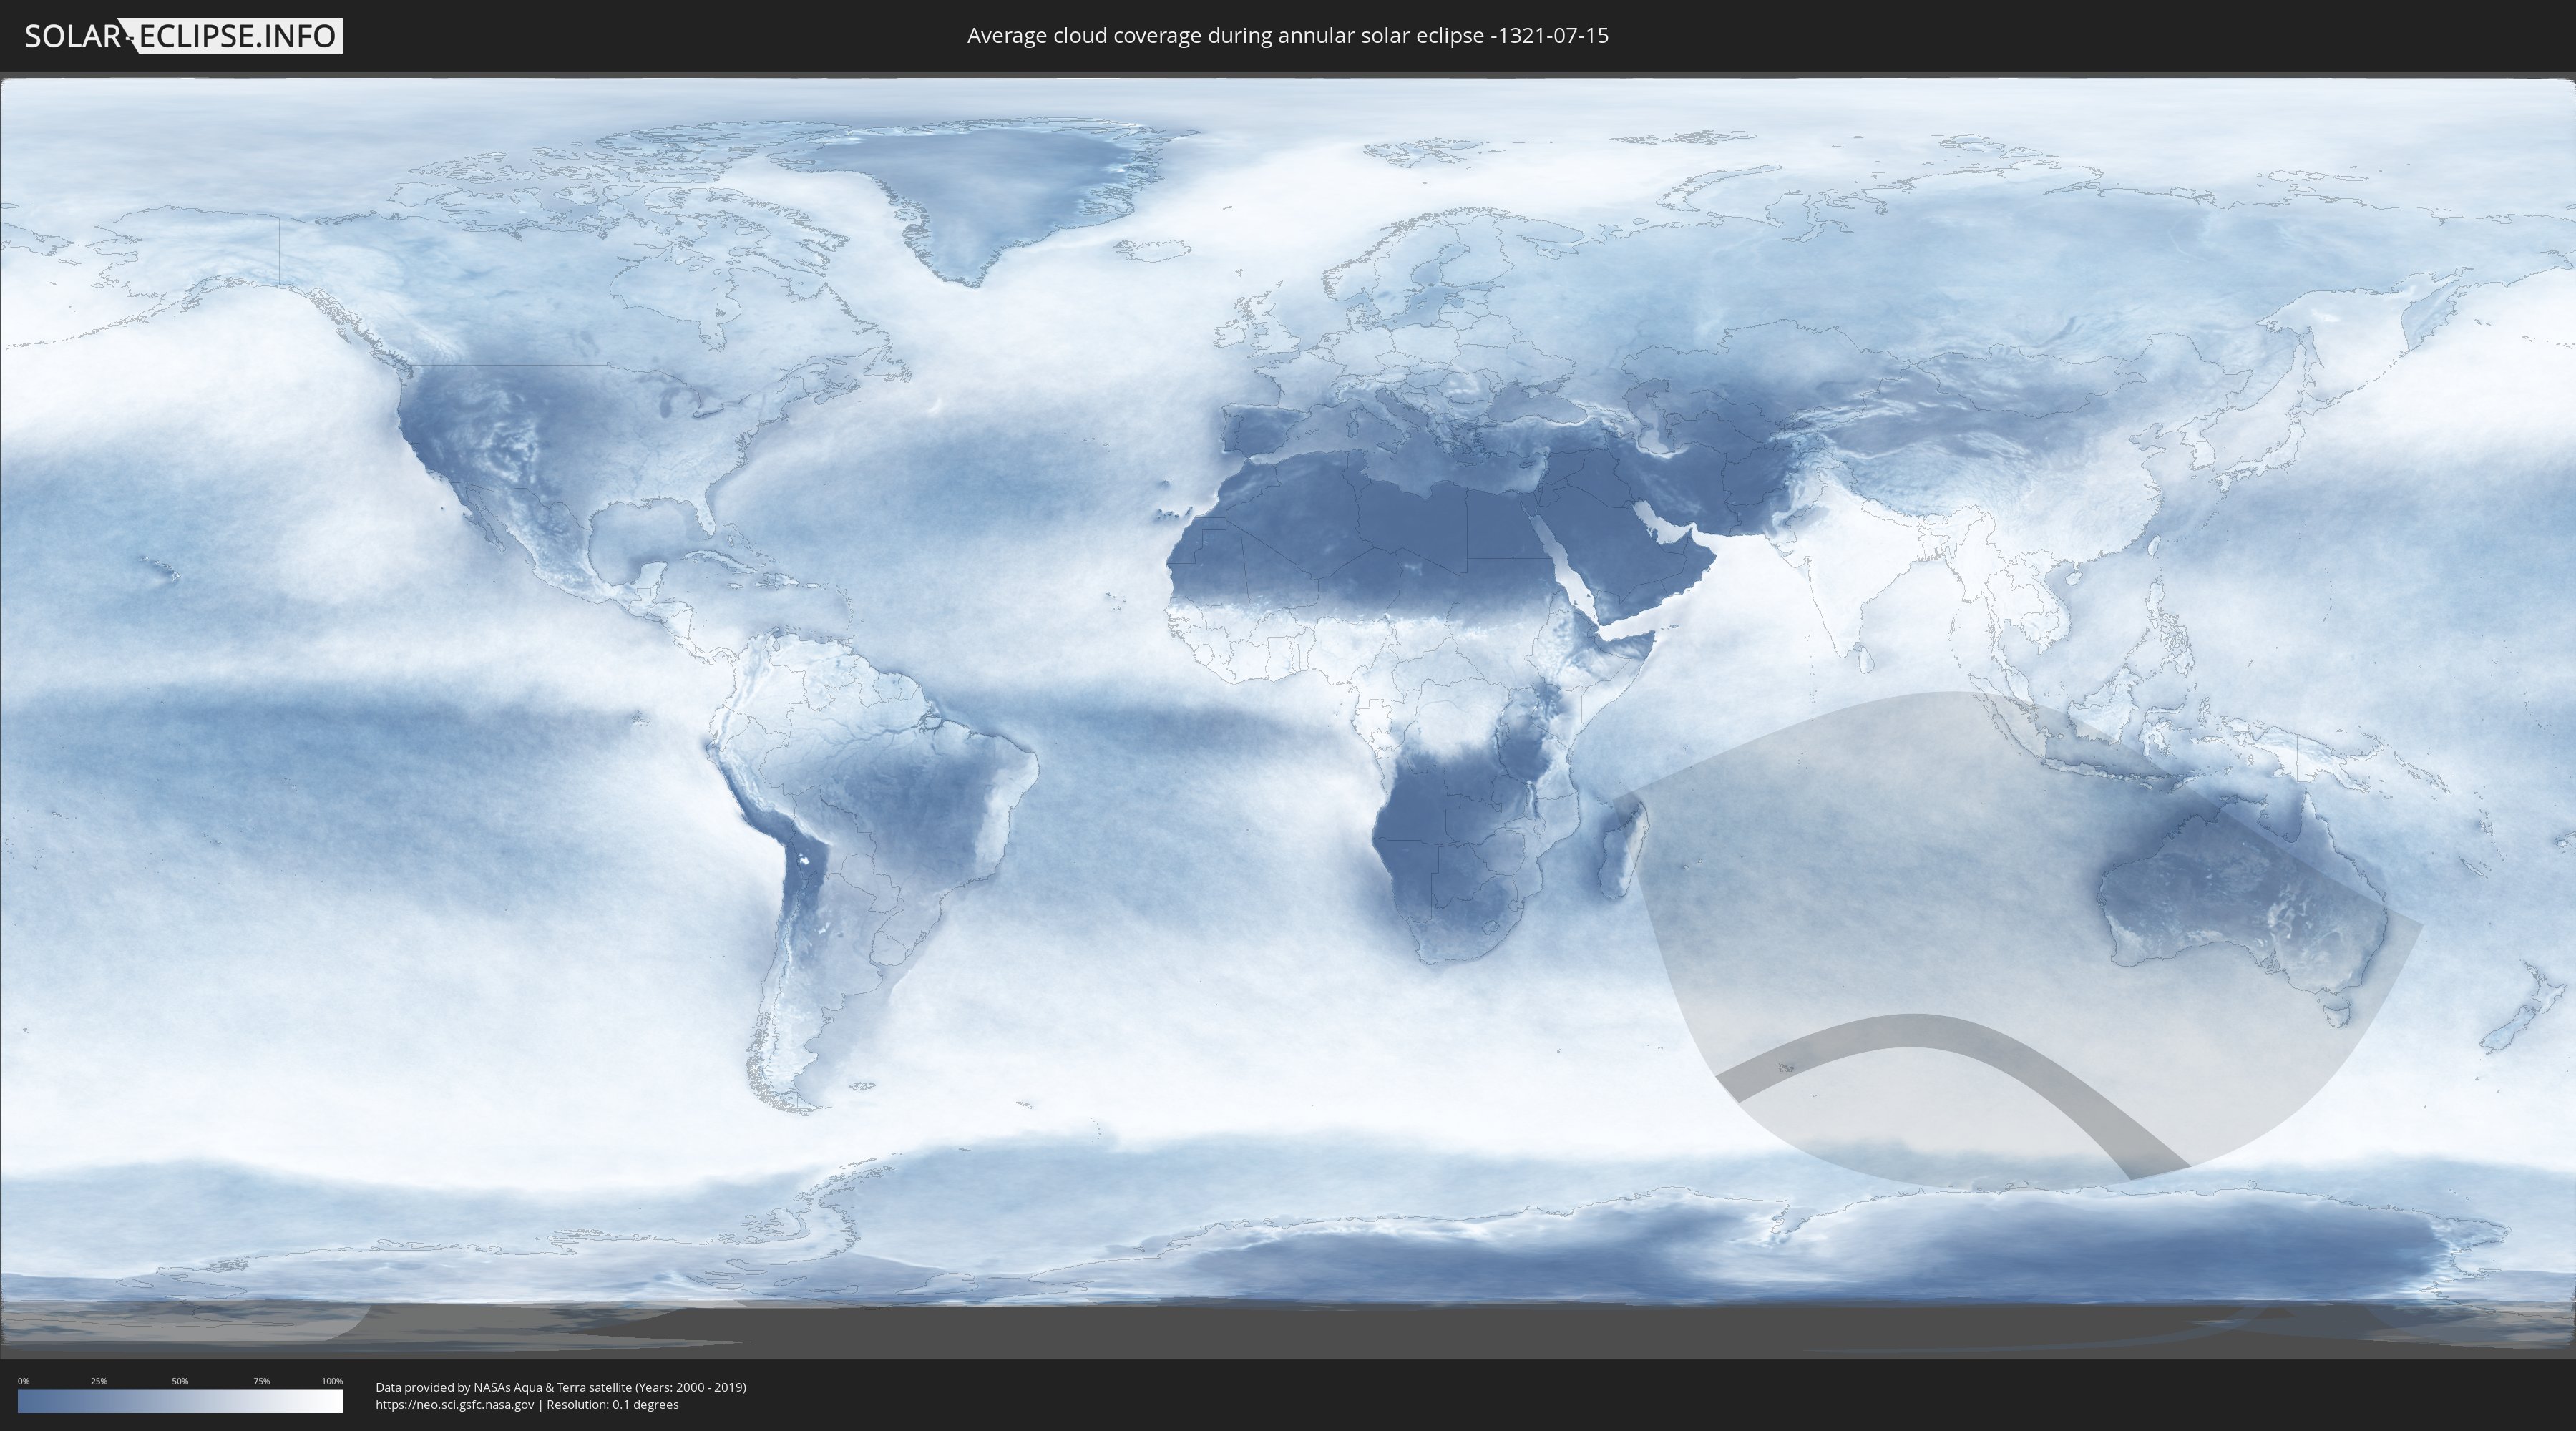Image resolution: width=2576 pixels, height=1431 pixels.
Task: Click the Resolution: 0.1 degrees text
Action: (x=612, y=1404)
